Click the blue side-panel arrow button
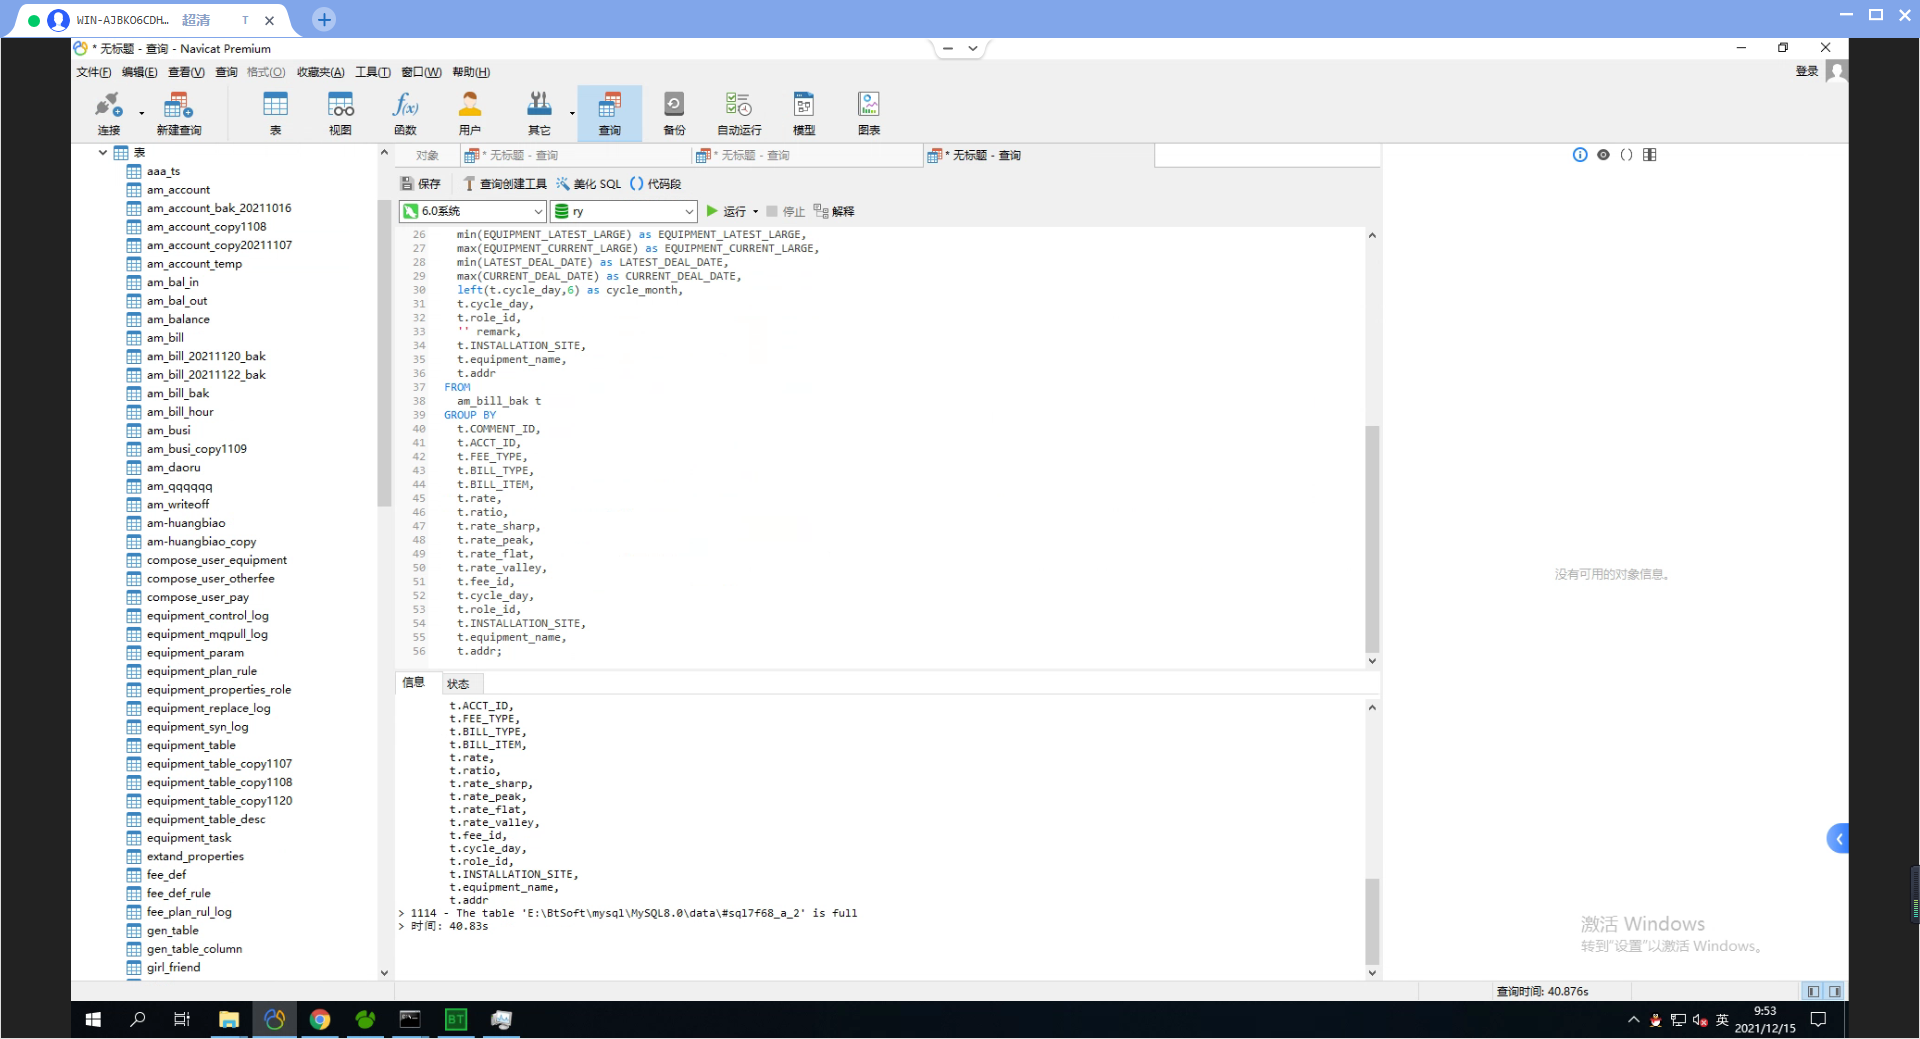The height and width of the screenshot is (1039, 1920). click(x=1838, y=838)
